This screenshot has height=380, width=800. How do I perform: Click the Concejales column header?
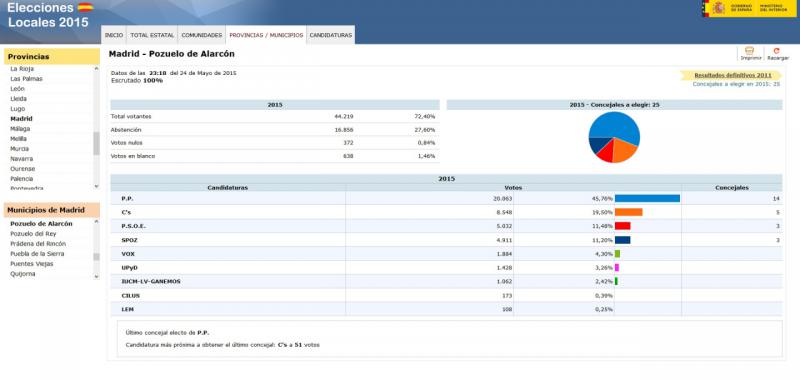click(732, 188)
